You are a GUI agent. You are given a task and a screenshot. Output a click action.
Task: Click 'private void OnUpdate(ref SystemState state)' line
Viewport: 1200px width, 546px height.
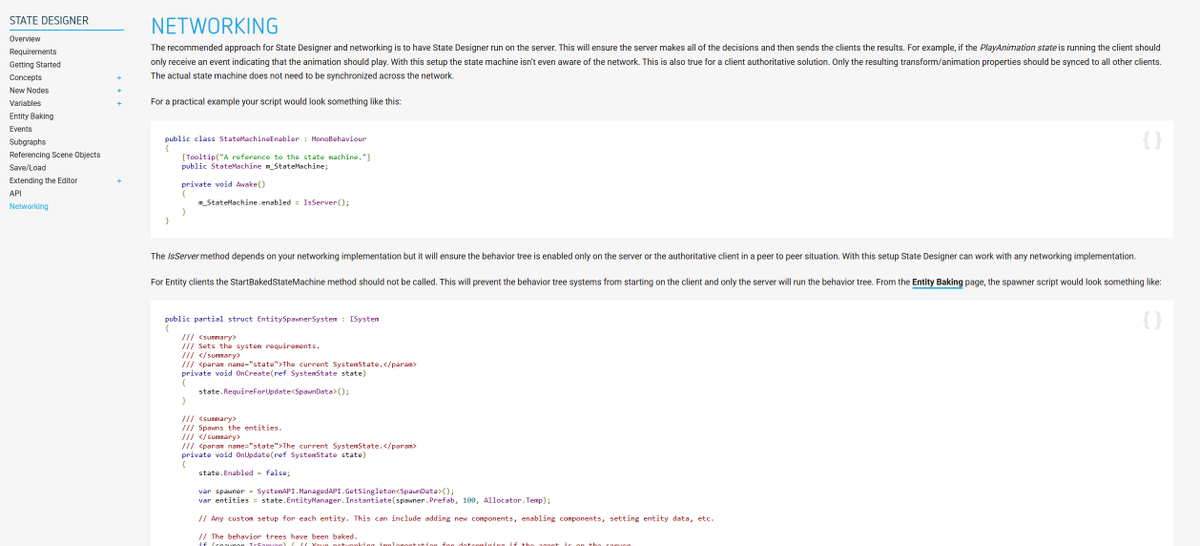(x=273, y=454)
